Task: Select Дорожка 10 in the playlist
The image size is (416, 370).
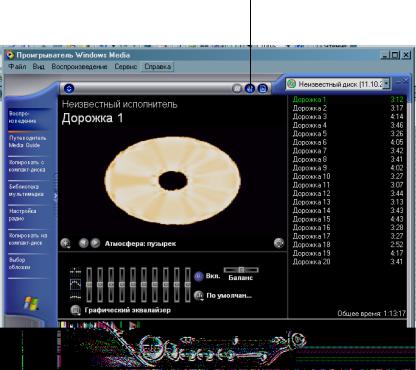Action: click(x=348, y=176)
